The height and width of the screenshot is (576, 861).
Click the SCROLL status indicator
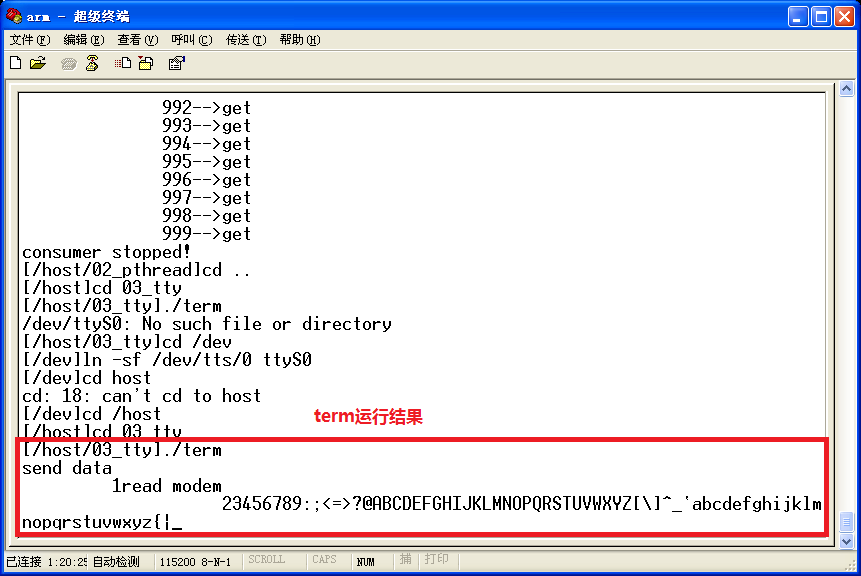266,560
